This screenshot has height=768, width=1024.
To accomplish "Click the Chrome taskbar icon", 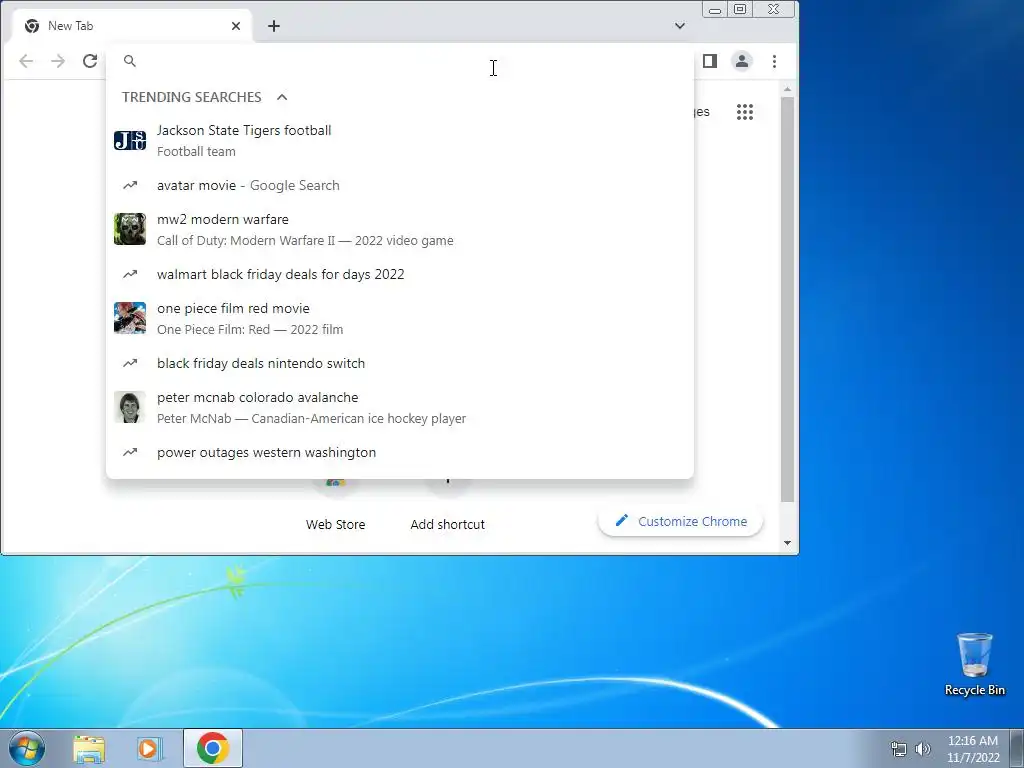I will pos(213,748).
